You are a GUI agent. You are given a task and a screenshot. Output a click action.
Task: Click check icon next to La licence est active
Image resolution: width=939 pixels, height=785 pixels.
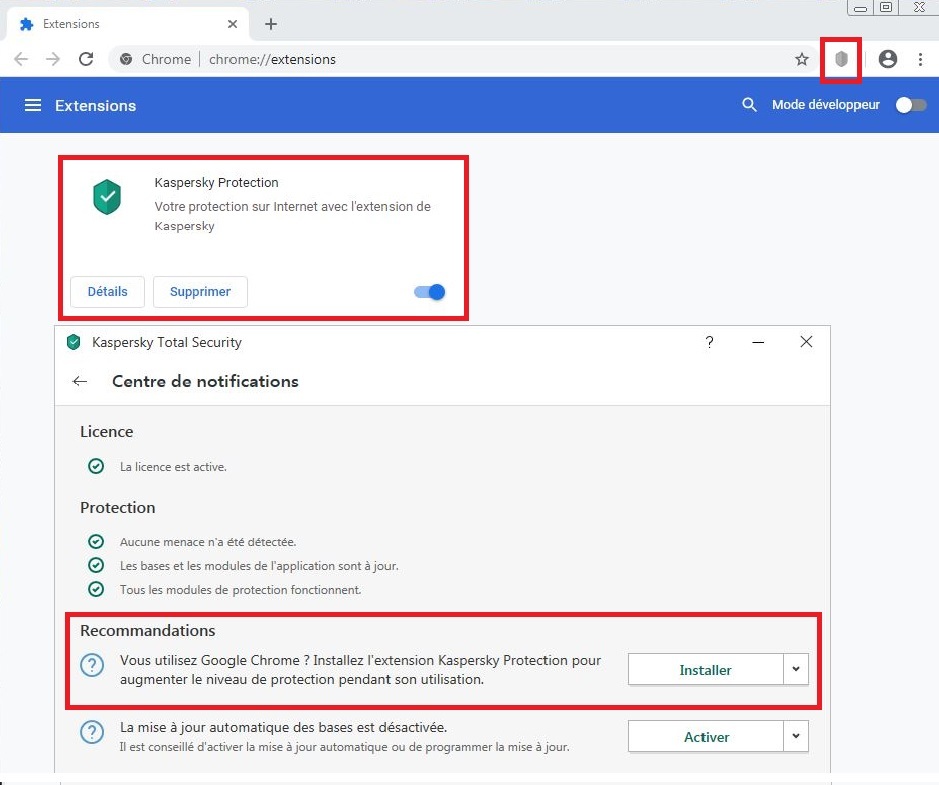click(x=96, y=466)
